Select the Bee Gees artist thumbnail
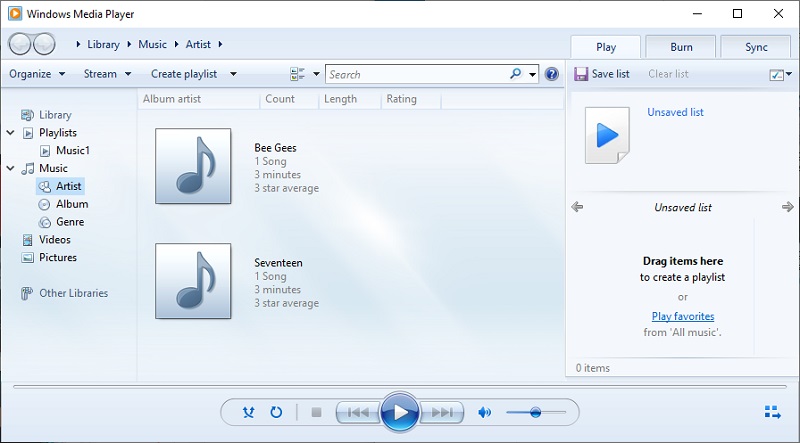The height and width of the screenshot is (443, 800). (x=193, y=166)
